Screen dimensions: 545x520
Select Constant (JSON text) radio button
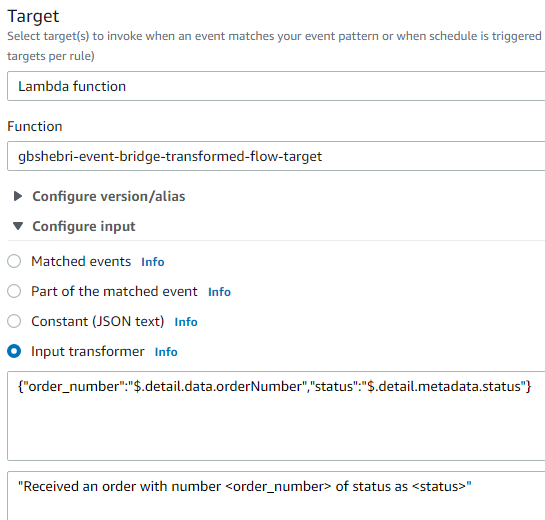click(x=14, y=321)
